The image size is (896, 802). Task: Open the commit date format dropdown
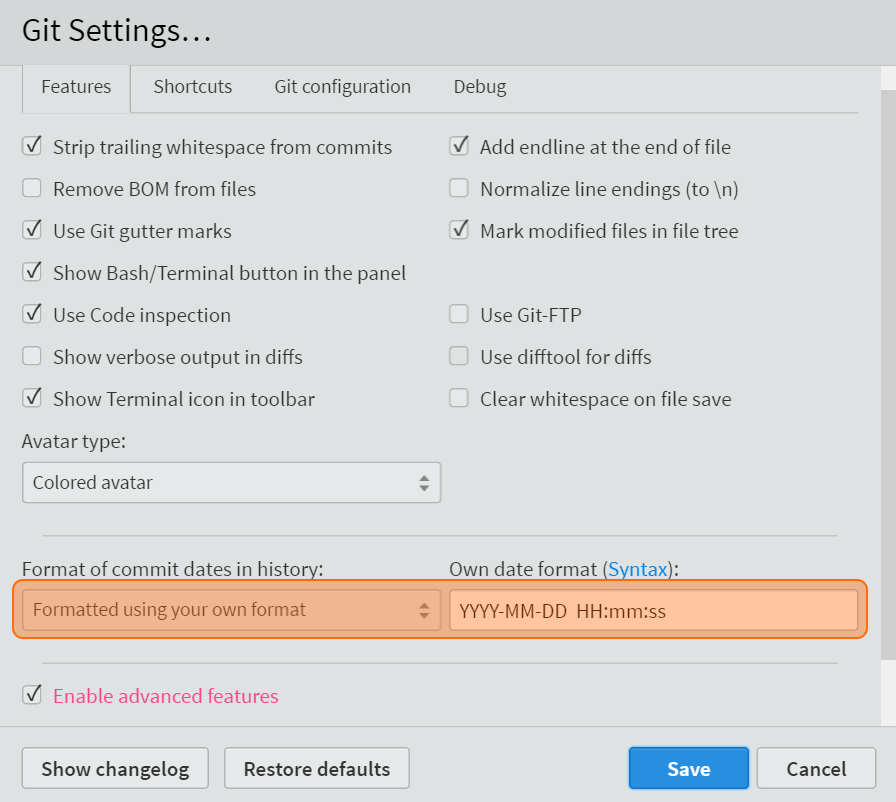pyautogui.click(x=231, y=610)
